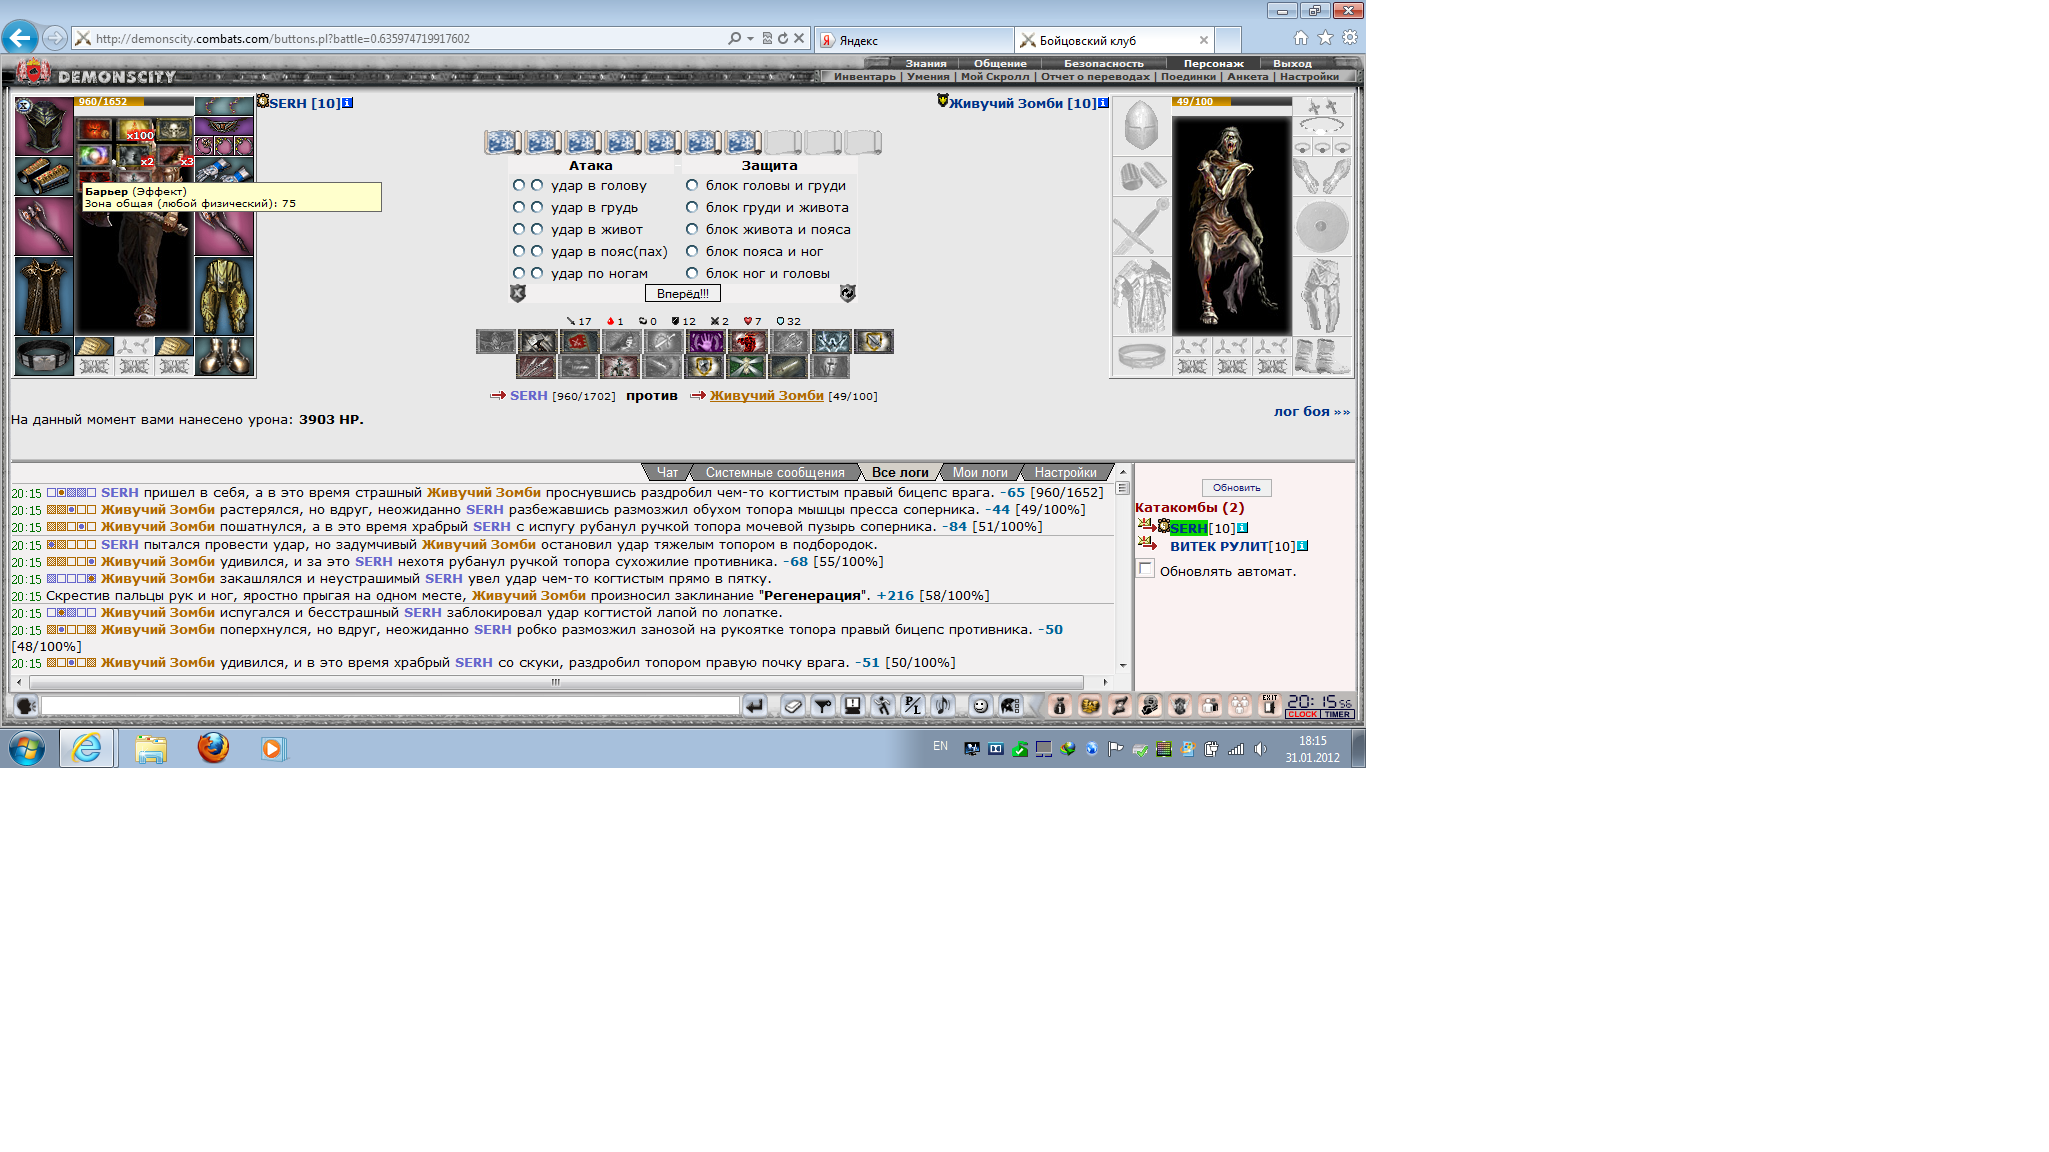Click SERH's 960/1652 health bar
This screenshot has height=1152, width=2049.
(x=134, y=101)
